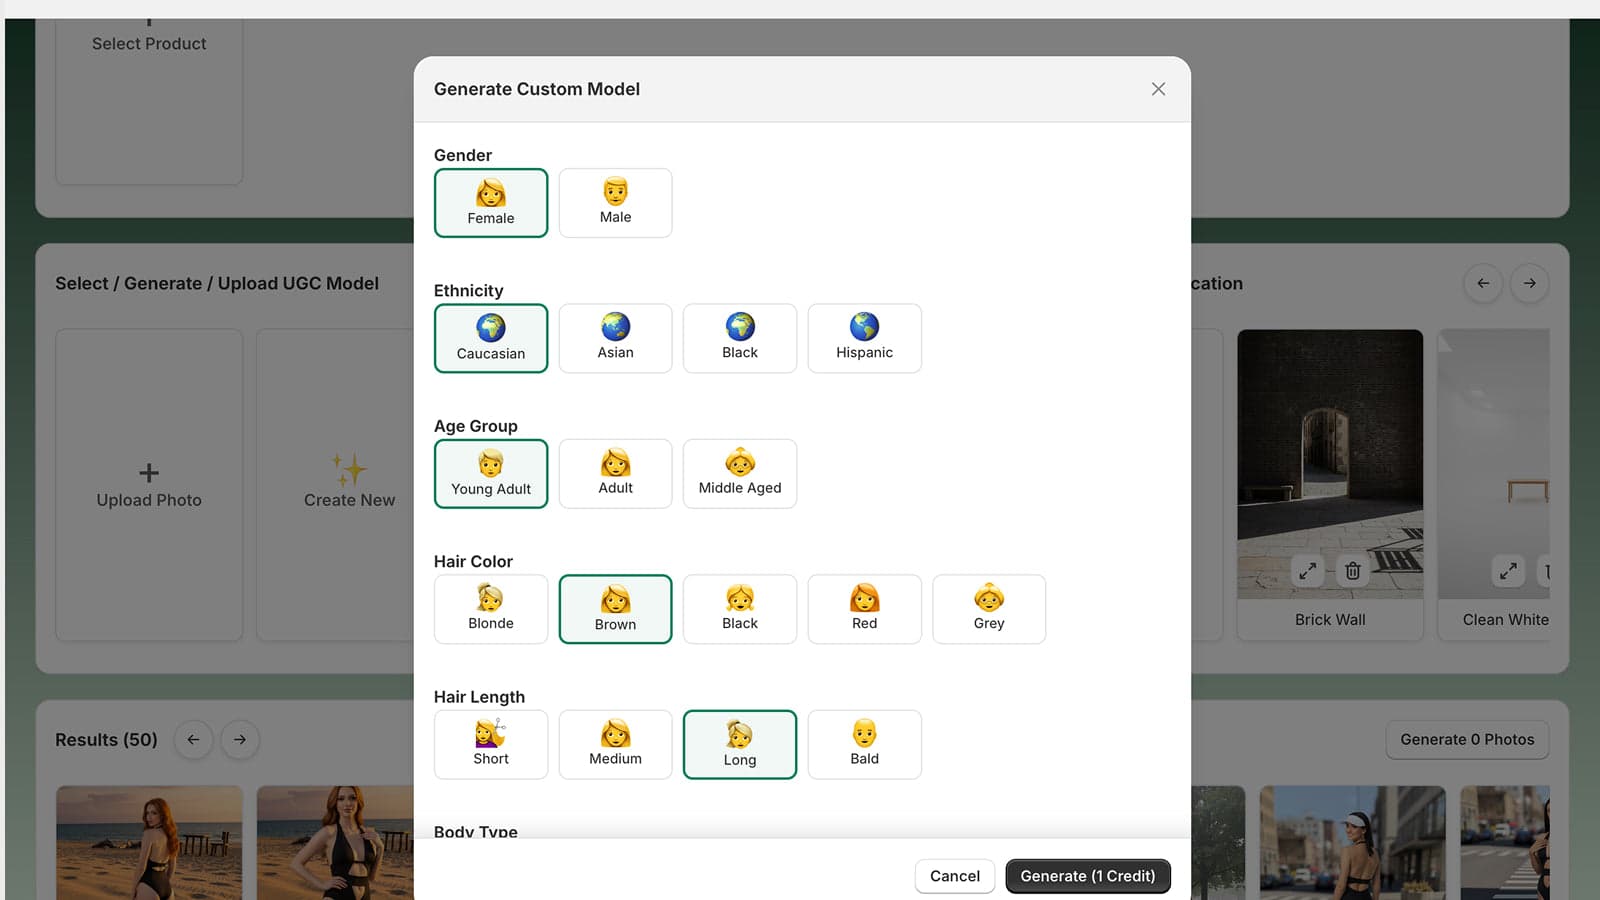
Task: Choose the Asian ethnicity option
Action: [x=615, y=338]
